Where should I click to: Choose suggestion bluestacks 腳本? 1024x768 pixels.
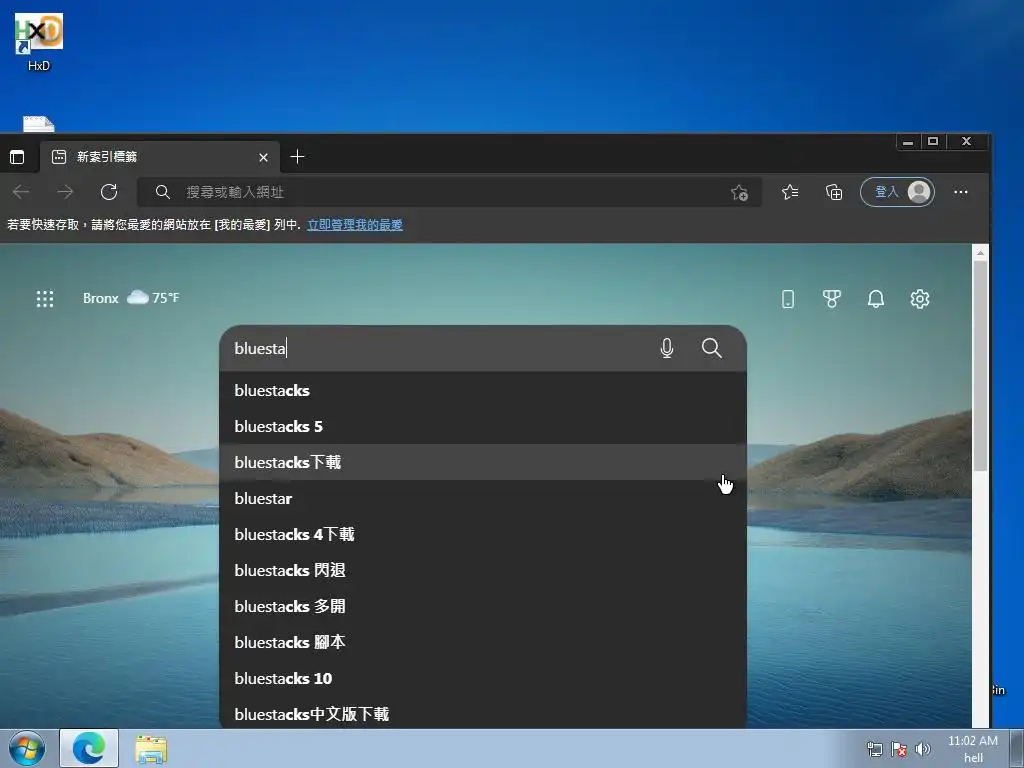coord(483,642)
